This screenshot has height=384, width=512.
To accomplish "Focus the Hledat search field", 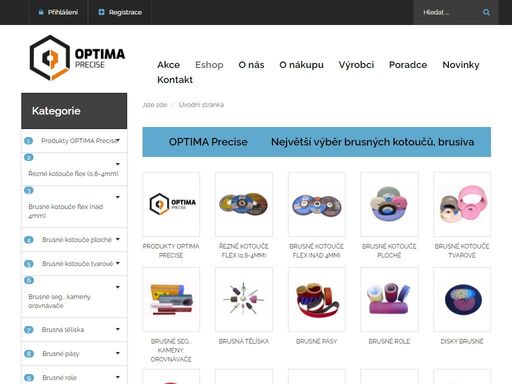I will 447,12.
